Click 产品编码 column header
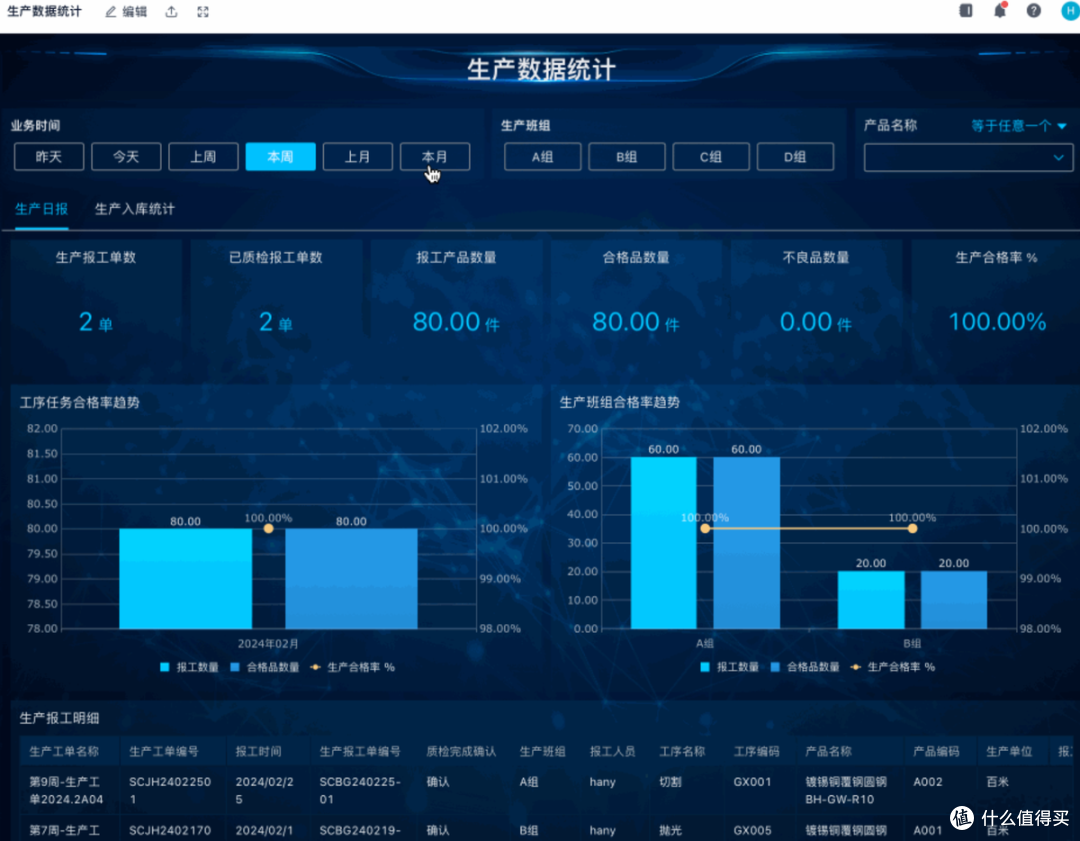The height and width of the screenshot is (841, 1080). pos(936,751)
